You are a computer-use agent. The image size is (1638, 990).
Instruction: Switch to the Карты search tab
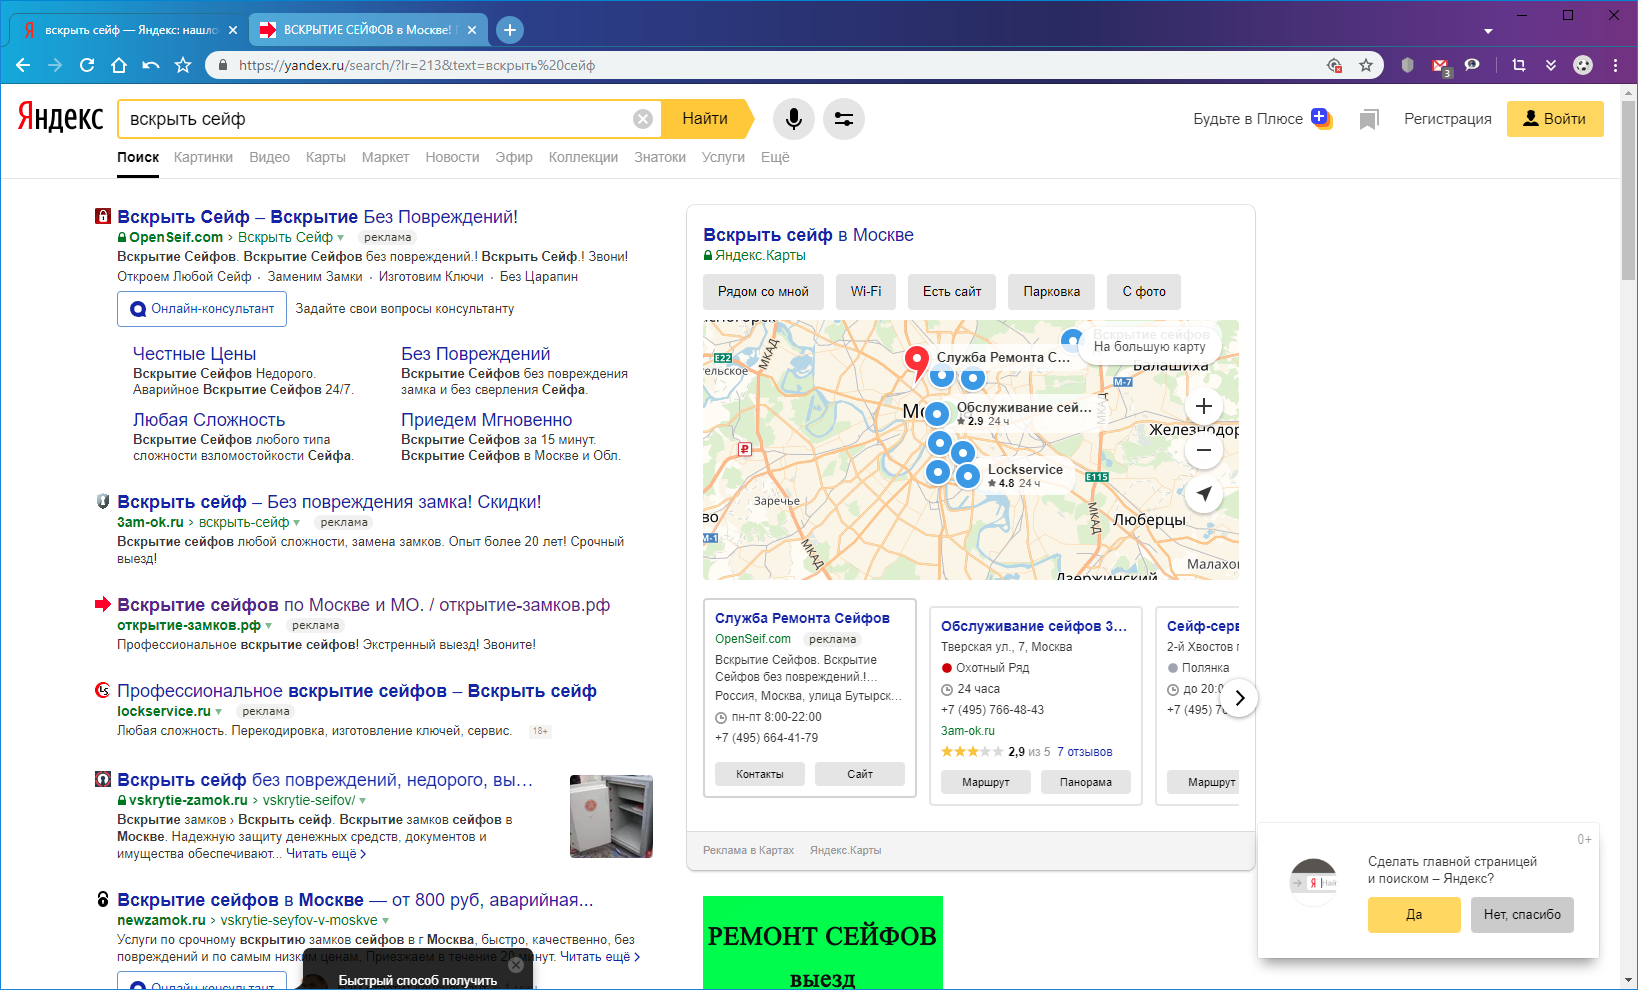326,157
